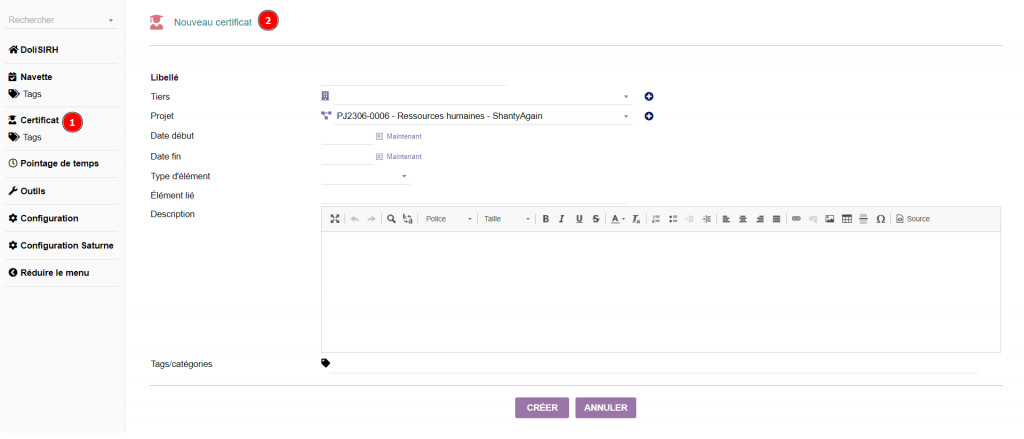Click inside the Description text area

pyautogui.click(x=661, y=292)
